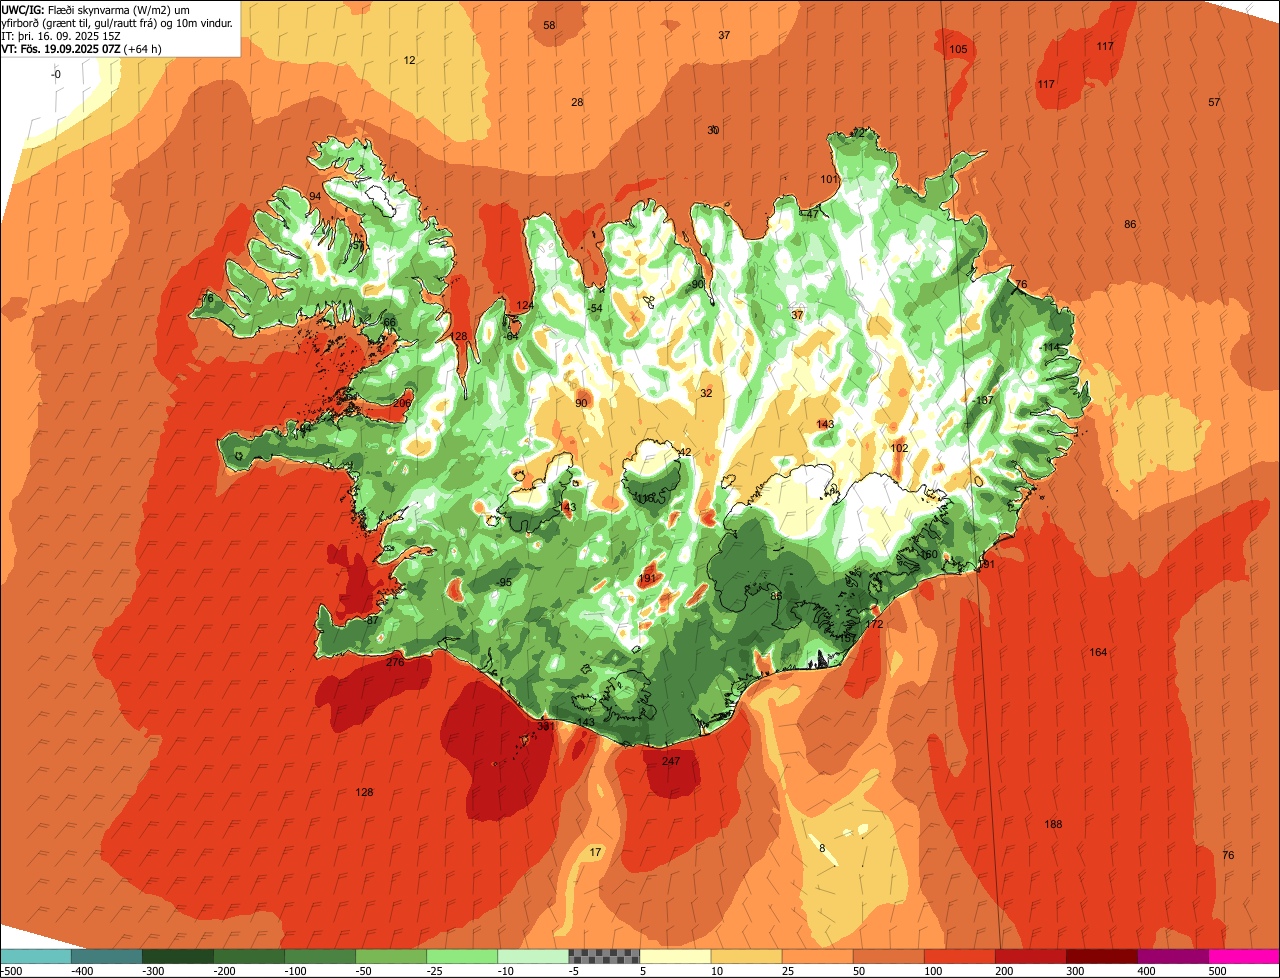Click the light orange 25 to 50 legend swatch
This screenshot has height=978, width=1280.
click(x=817, y=956)
